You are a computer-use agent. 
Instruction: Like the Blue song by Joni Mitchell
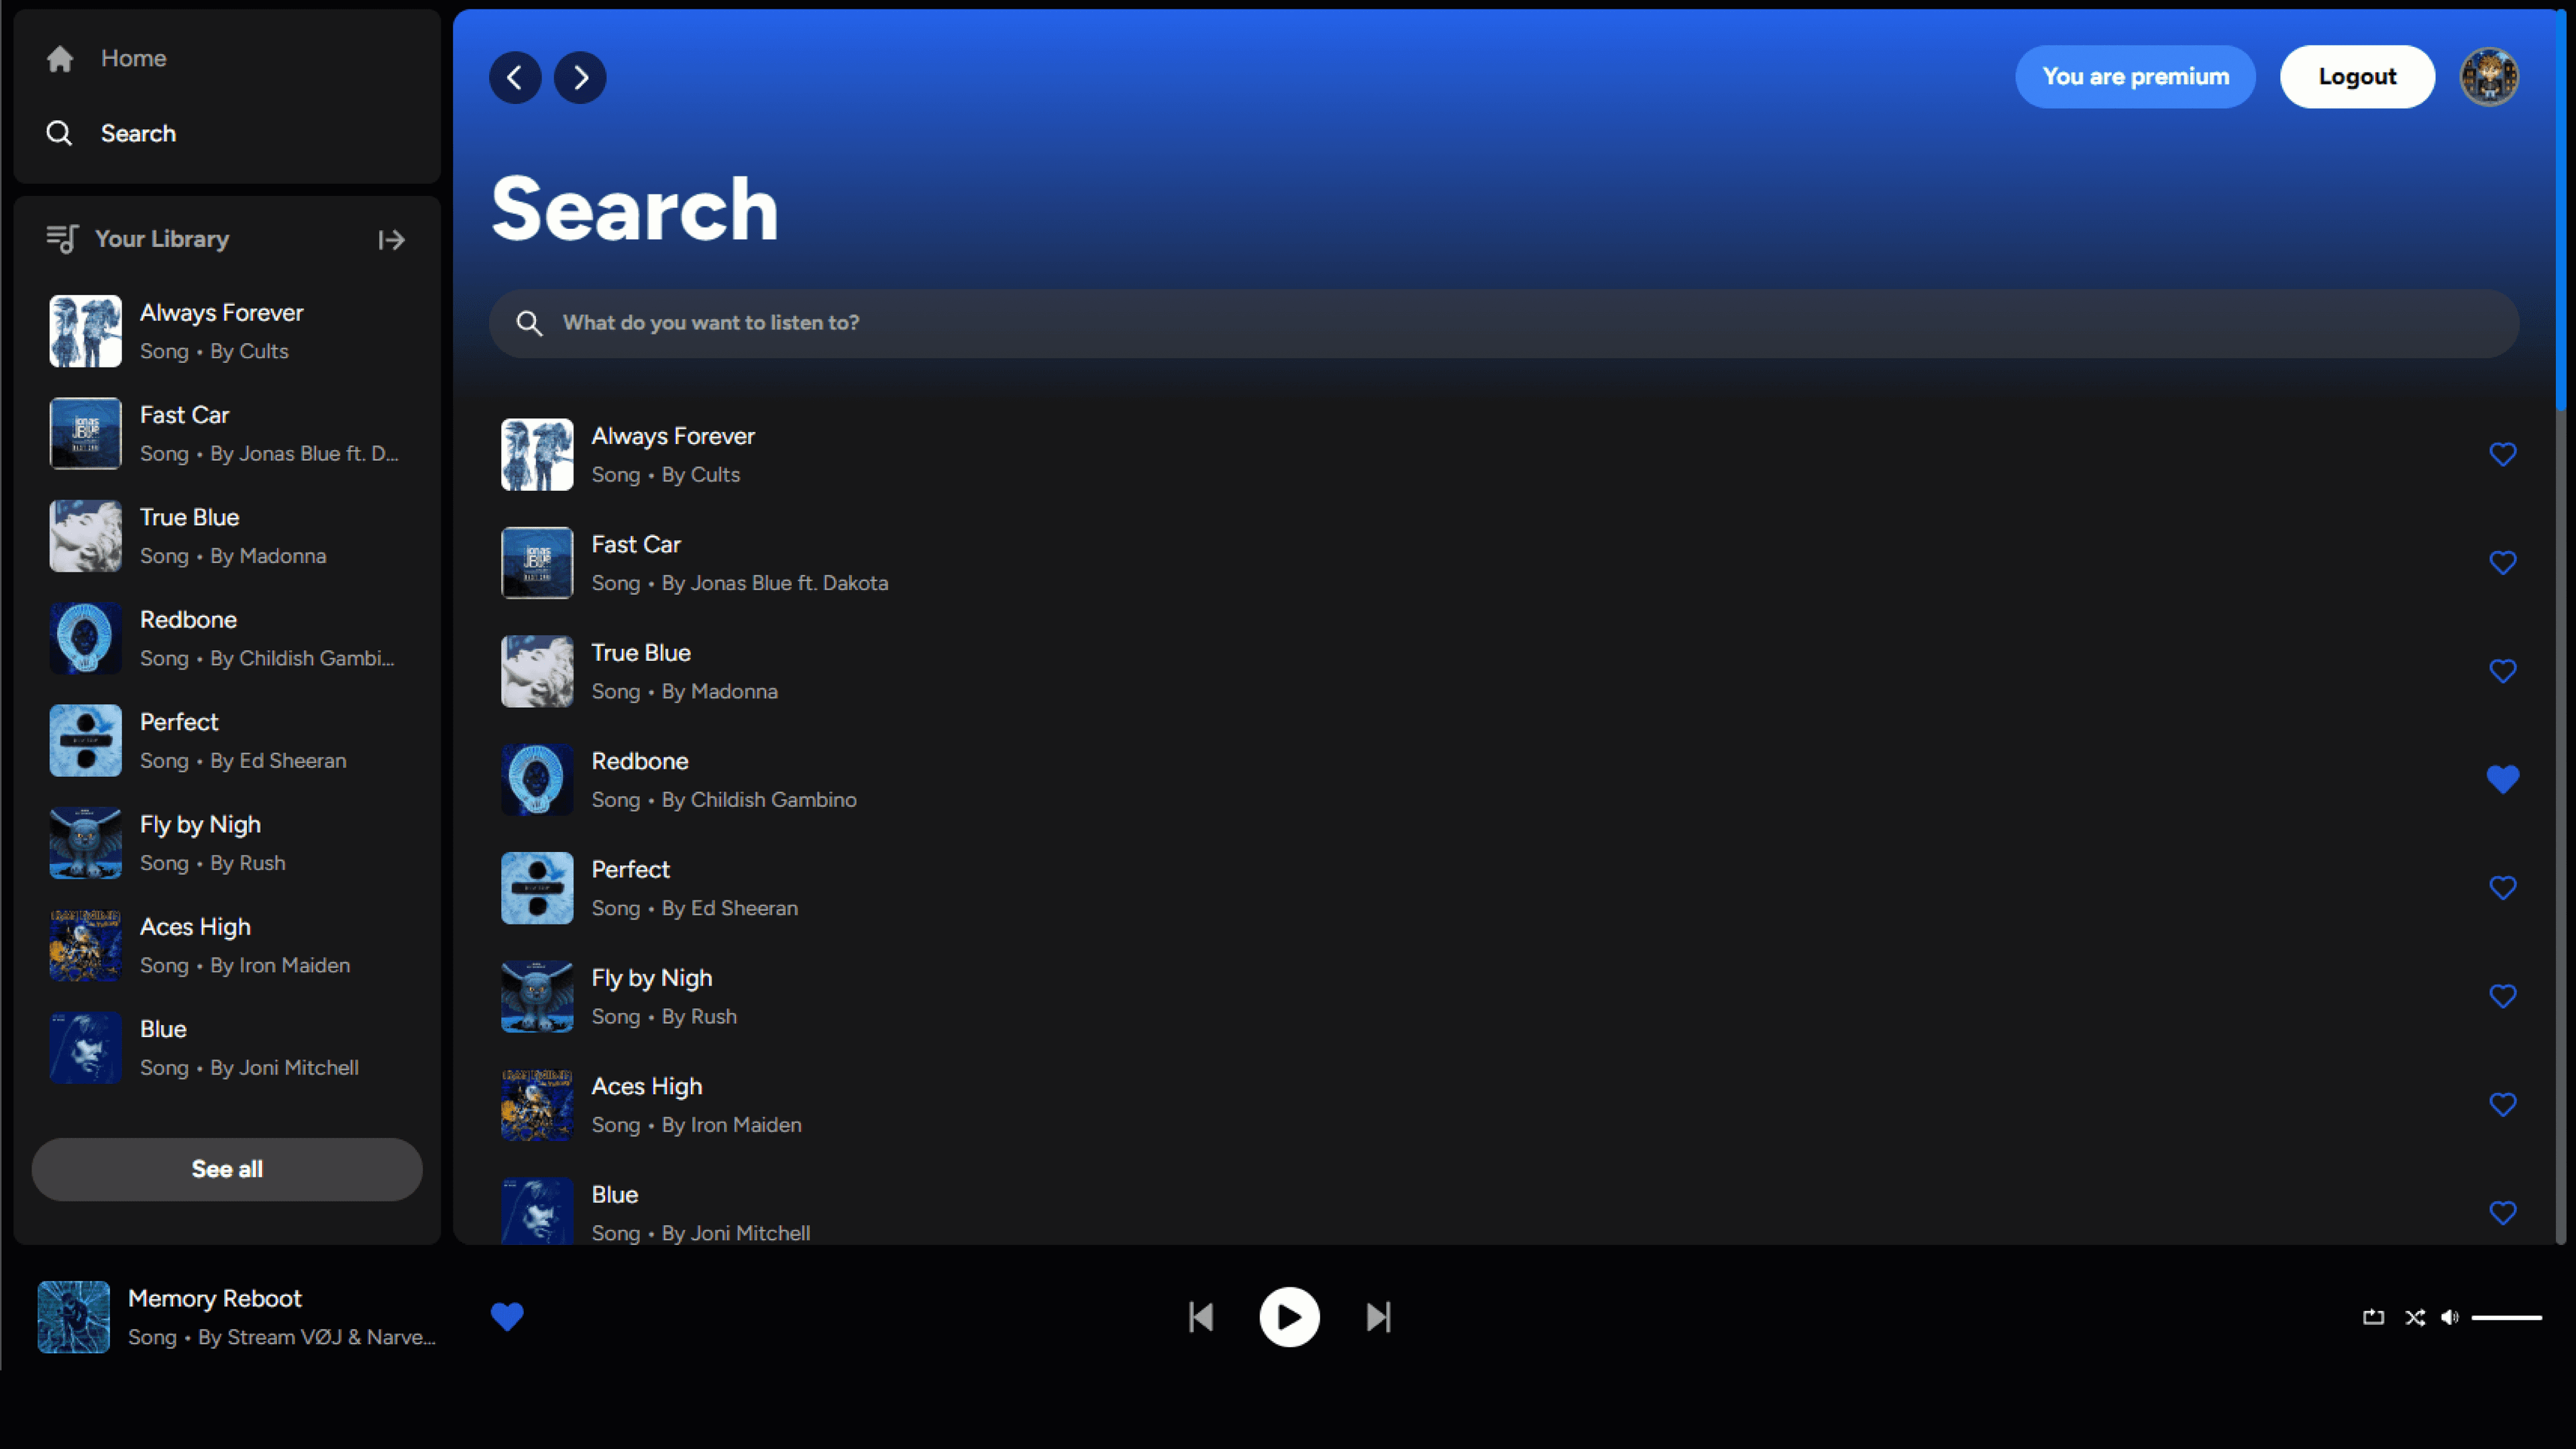tap(2502, 1213)
